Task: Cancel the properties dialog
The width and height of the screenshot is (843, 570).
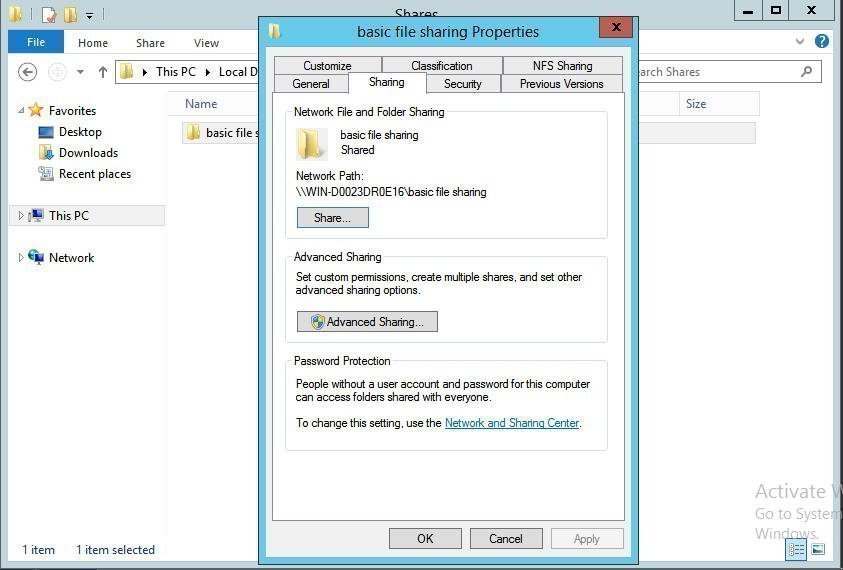Action: tap(506, 539)
